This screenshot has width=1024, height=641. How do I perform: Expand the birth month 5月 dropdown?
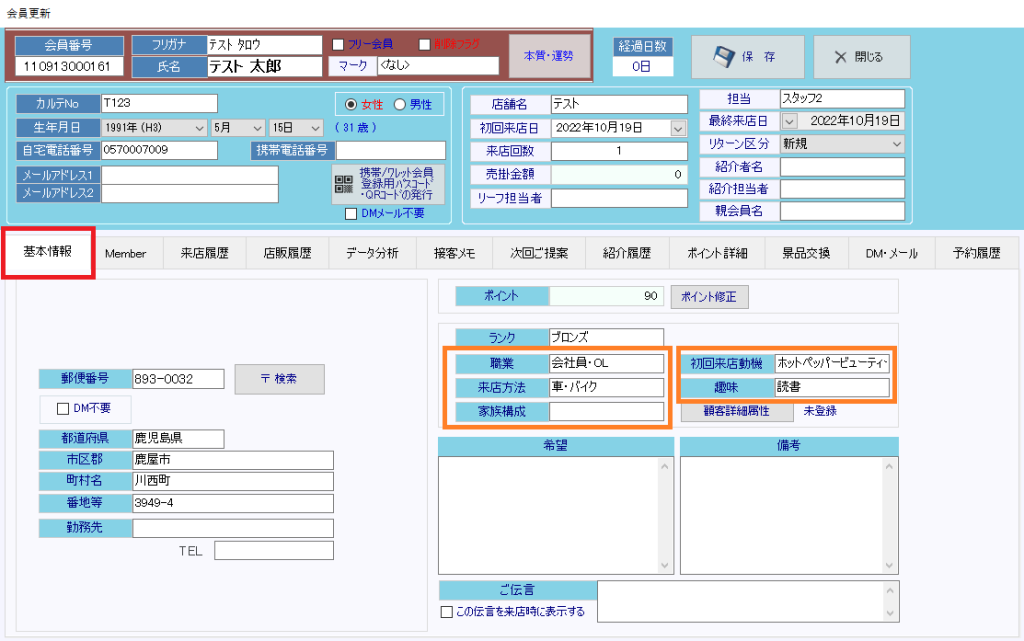(x=257, y=128)
